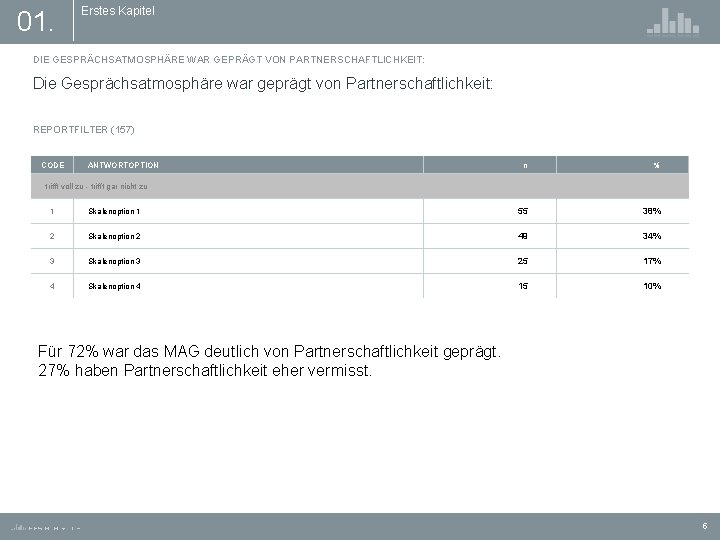The height and width of the screenshot is (540, 720).
Task: Select the uppercase question heading about Gesprächsatmosphäre
Action: click(x=229, y=60)
